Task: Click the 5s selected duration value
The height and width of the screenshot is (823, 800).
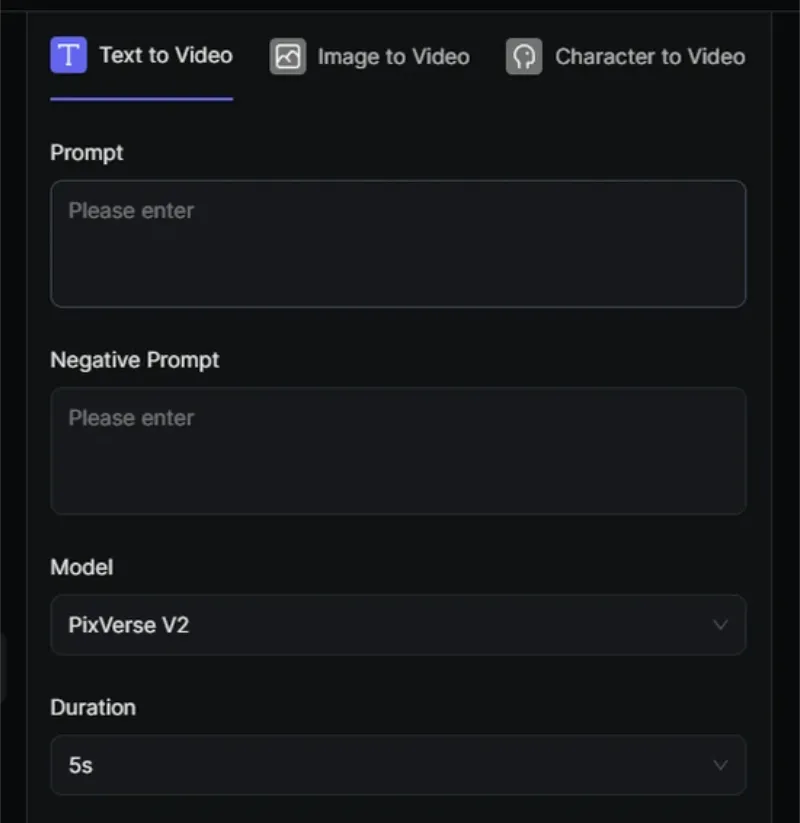Action: pos(80,765)
